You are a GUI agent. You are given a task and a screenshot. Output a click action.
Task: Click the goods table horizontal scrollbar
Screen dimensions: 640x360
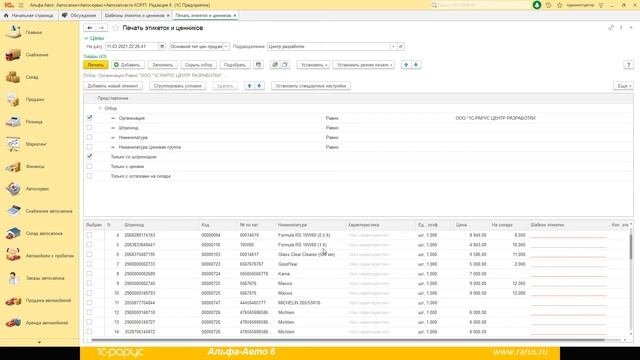(347, 340)
